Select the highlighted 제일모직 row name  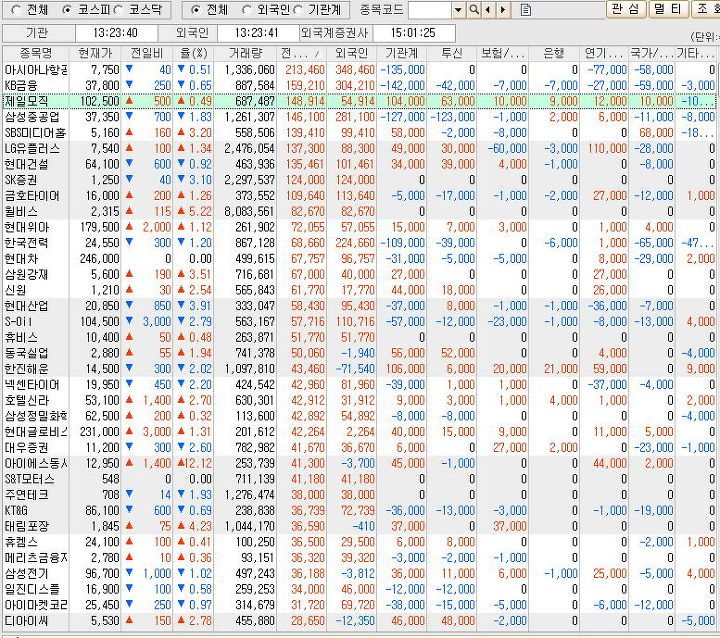tap(26, 101)
